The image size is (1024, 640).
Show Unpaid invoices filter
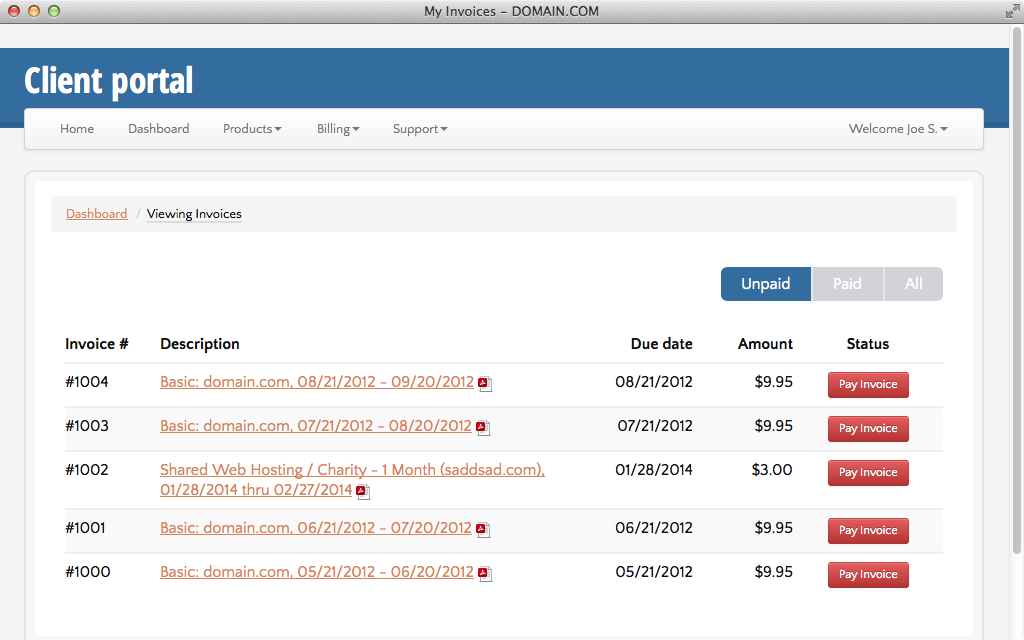(765, 284)
